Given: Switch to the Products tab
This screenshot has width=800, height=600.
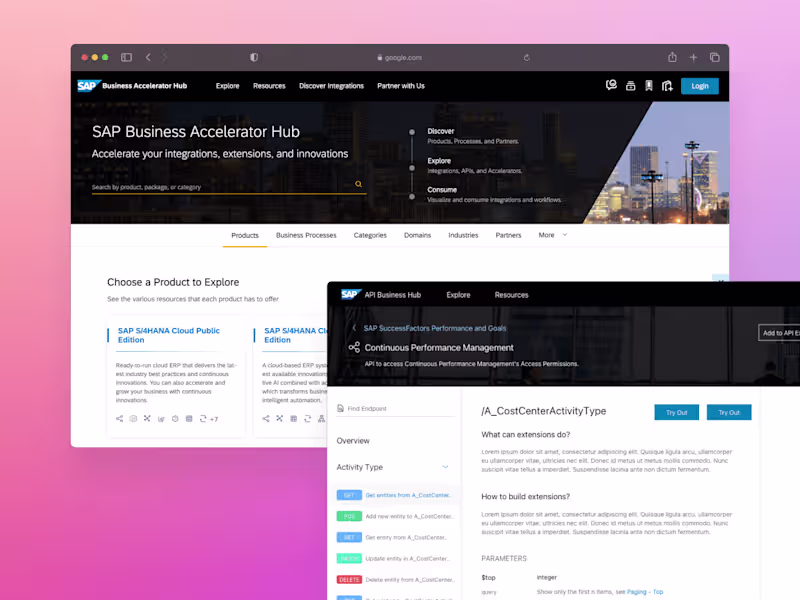Looking at the screenshot, I should click(x=245, y=235).
